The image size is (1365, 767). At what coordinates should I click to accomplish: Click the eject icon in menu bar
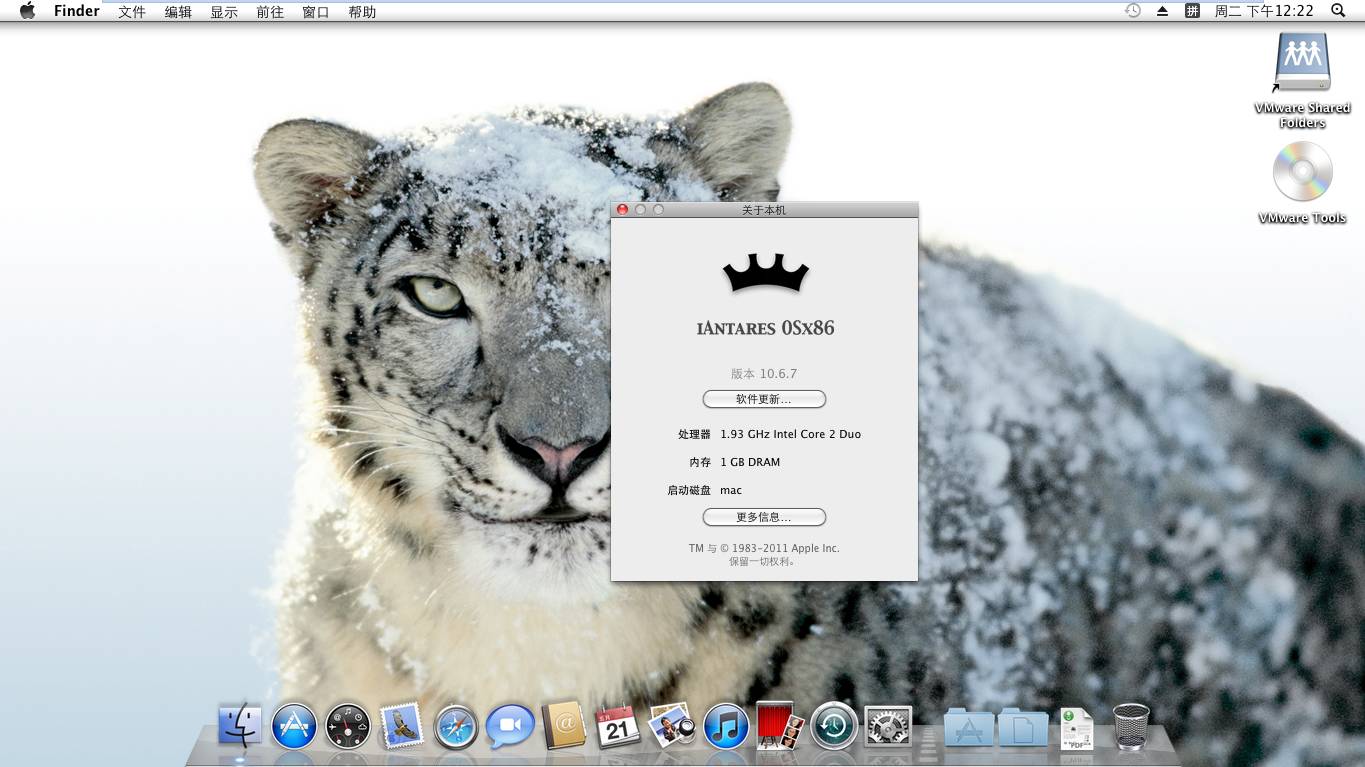click(x=1162, y=11)
